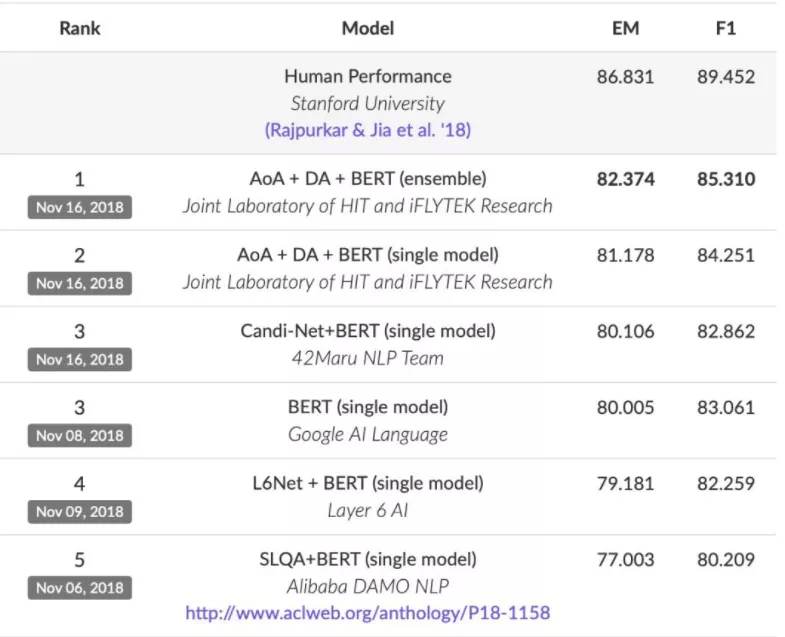The image size is (785, 637).
Task: Select the Nov 16, 2018 badge under rank 1
Action: [80, 207]
